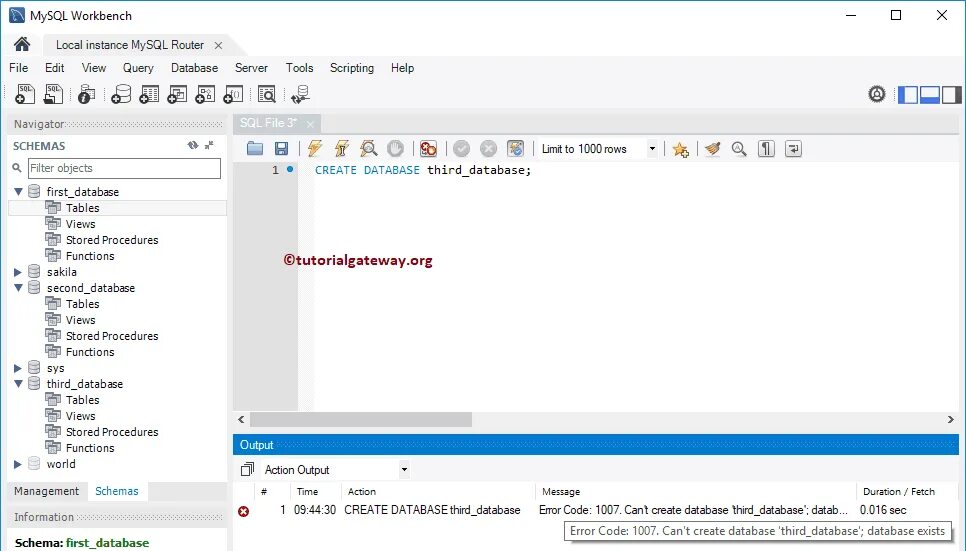Run EXPLAIN on the statement icon

(x=368, y=149)
